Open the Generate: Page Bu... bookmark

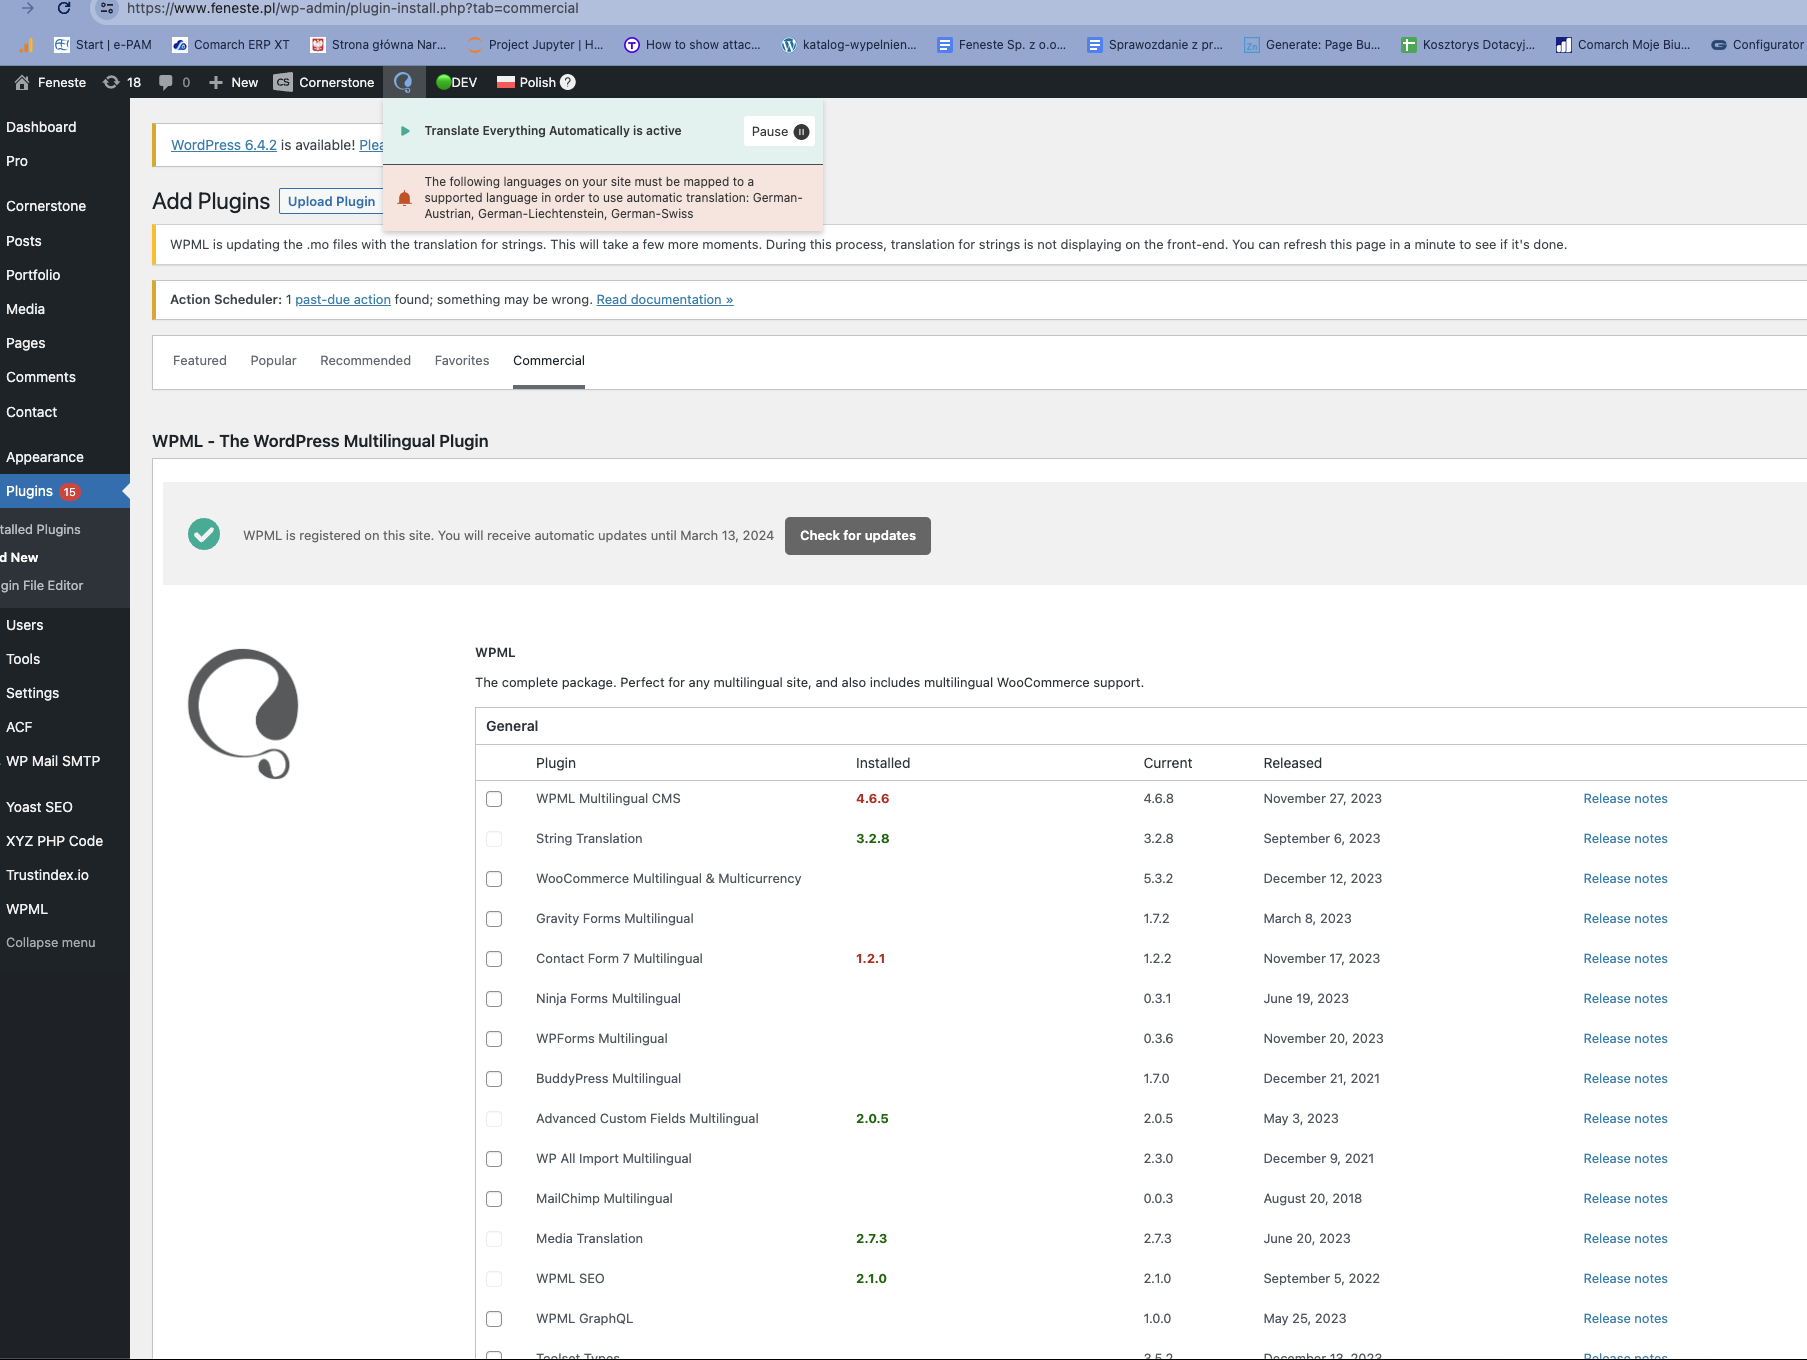(x=1312, y=44)
